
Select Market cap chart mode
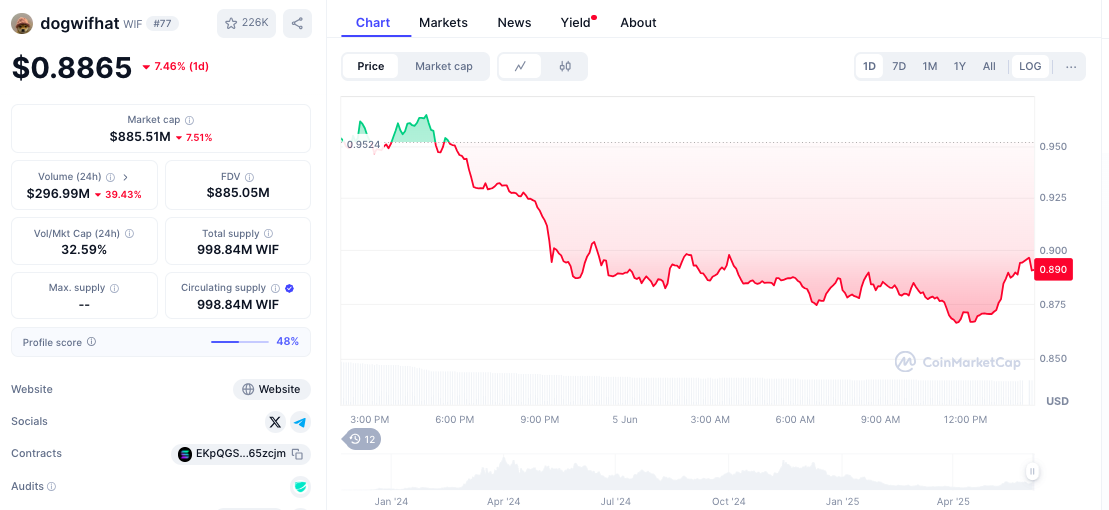(443, 66)
